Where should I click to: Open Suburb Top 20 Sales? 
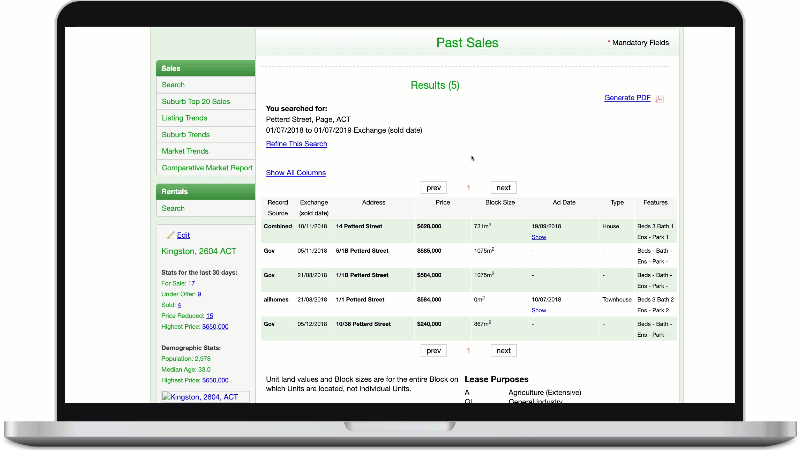(x=196, y=102)
